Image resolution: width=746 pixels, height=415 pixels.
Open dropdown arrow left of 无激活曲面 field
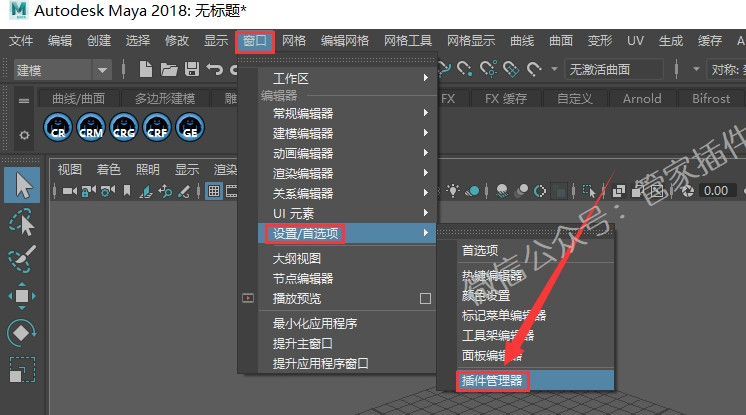coord(554,69)
